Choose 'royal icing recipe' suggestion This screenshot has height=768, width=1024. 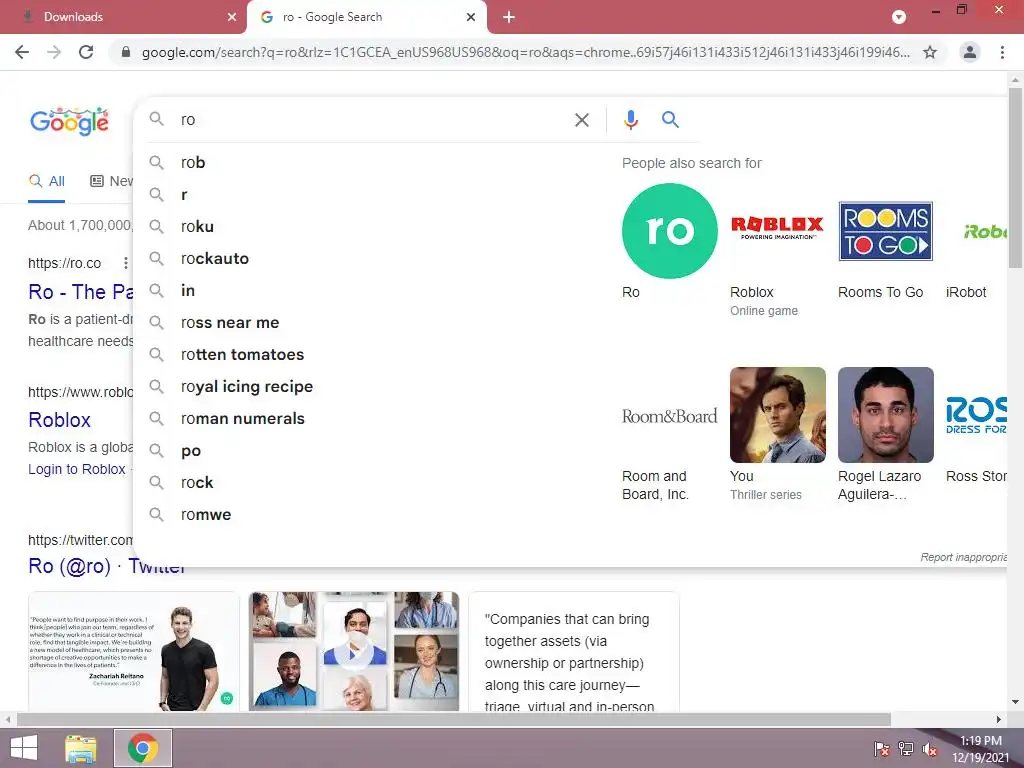(x=372, y=387)
